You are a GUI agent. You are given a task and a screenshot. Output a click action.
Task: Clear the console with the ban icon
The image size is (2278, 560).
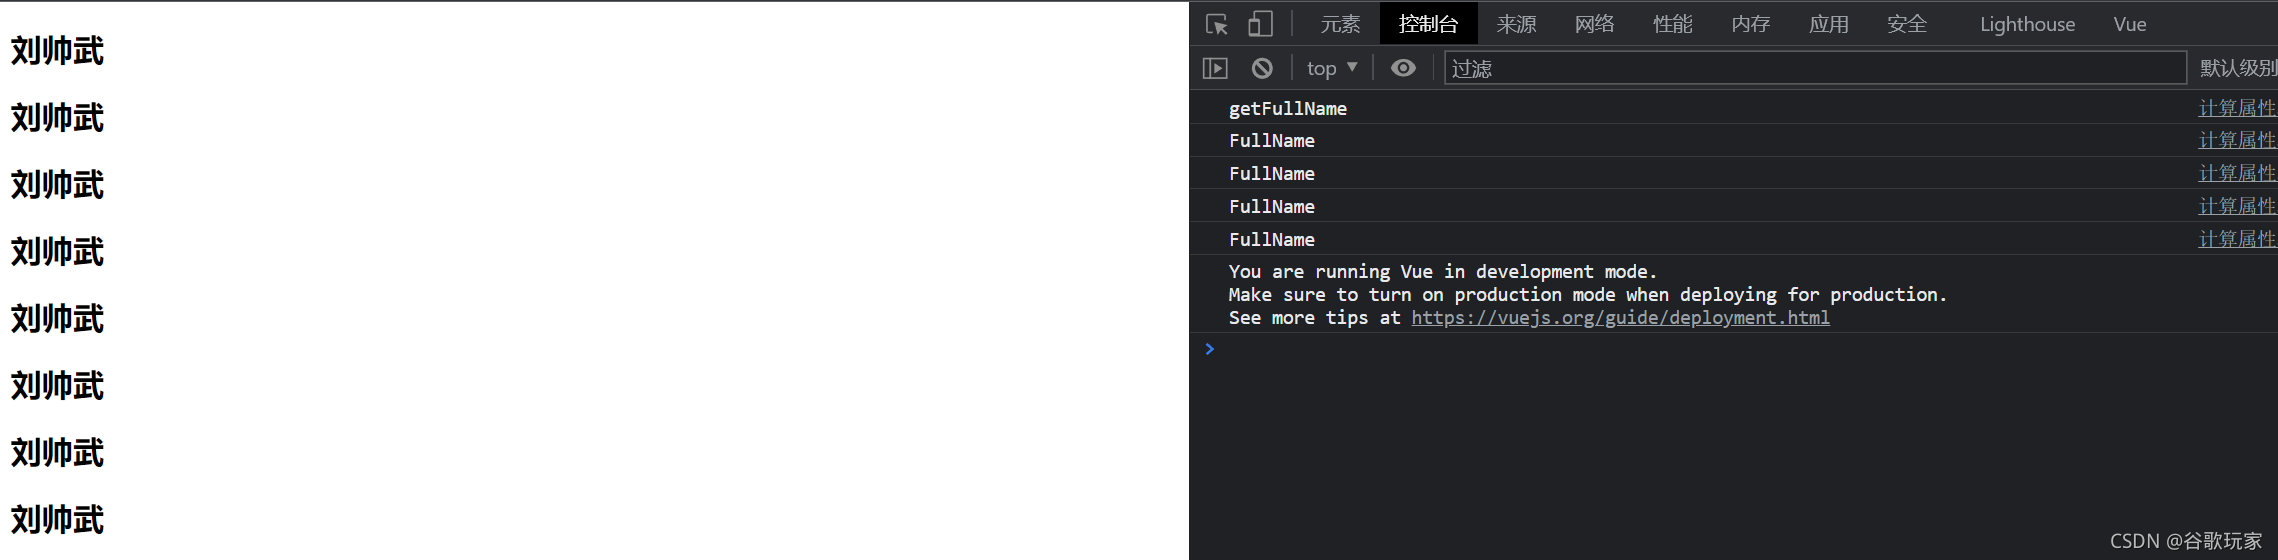pyautogui.click(x=1262, y=68)
